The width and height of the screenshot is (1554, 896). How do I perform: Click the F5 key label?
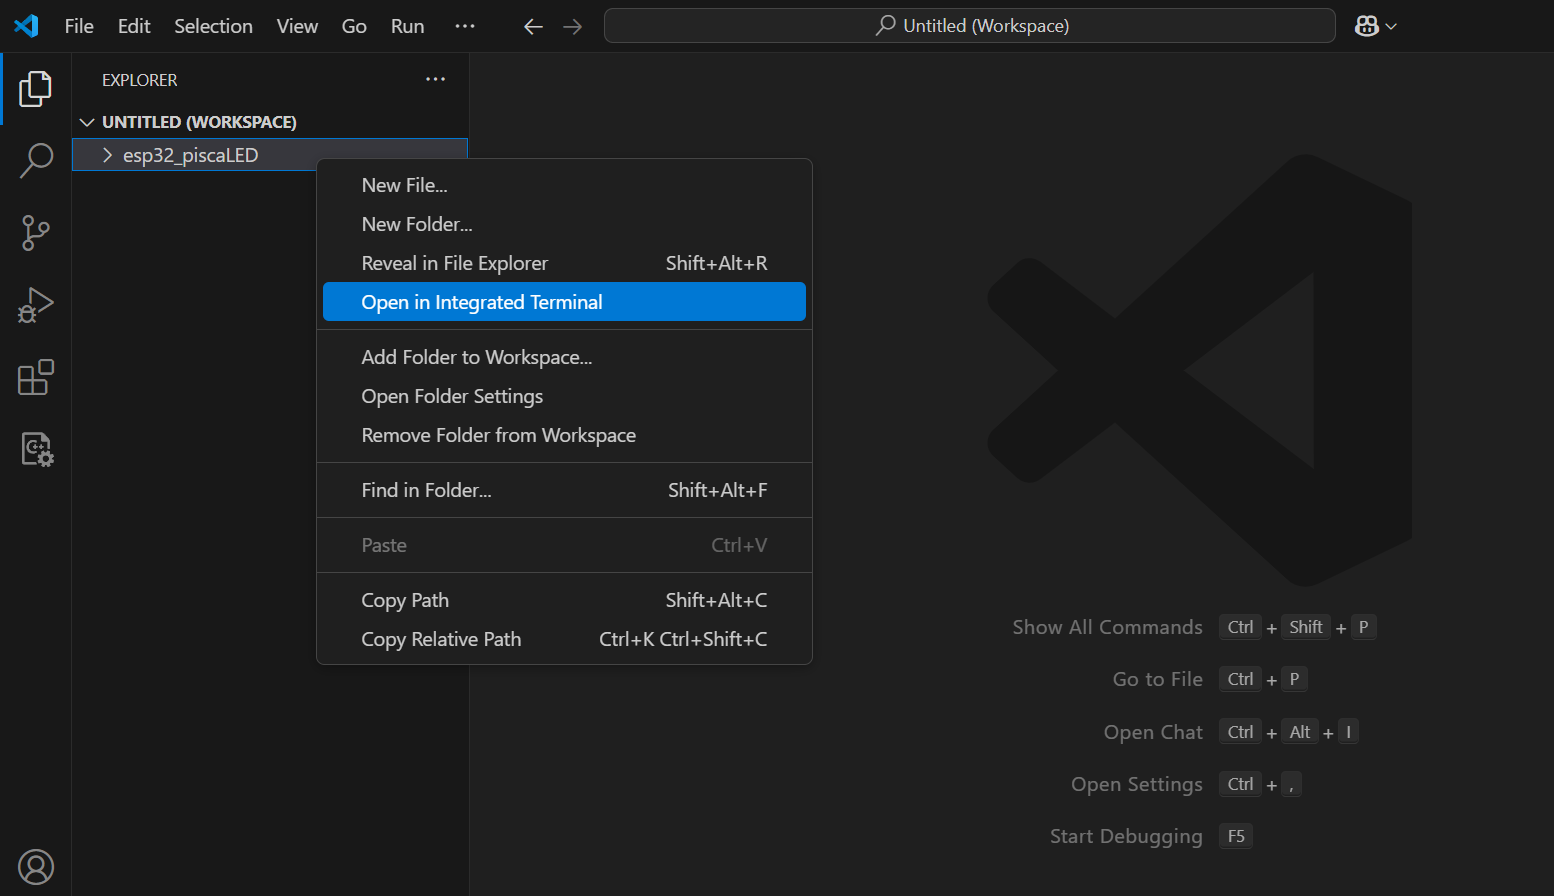tap(1236, 836)
